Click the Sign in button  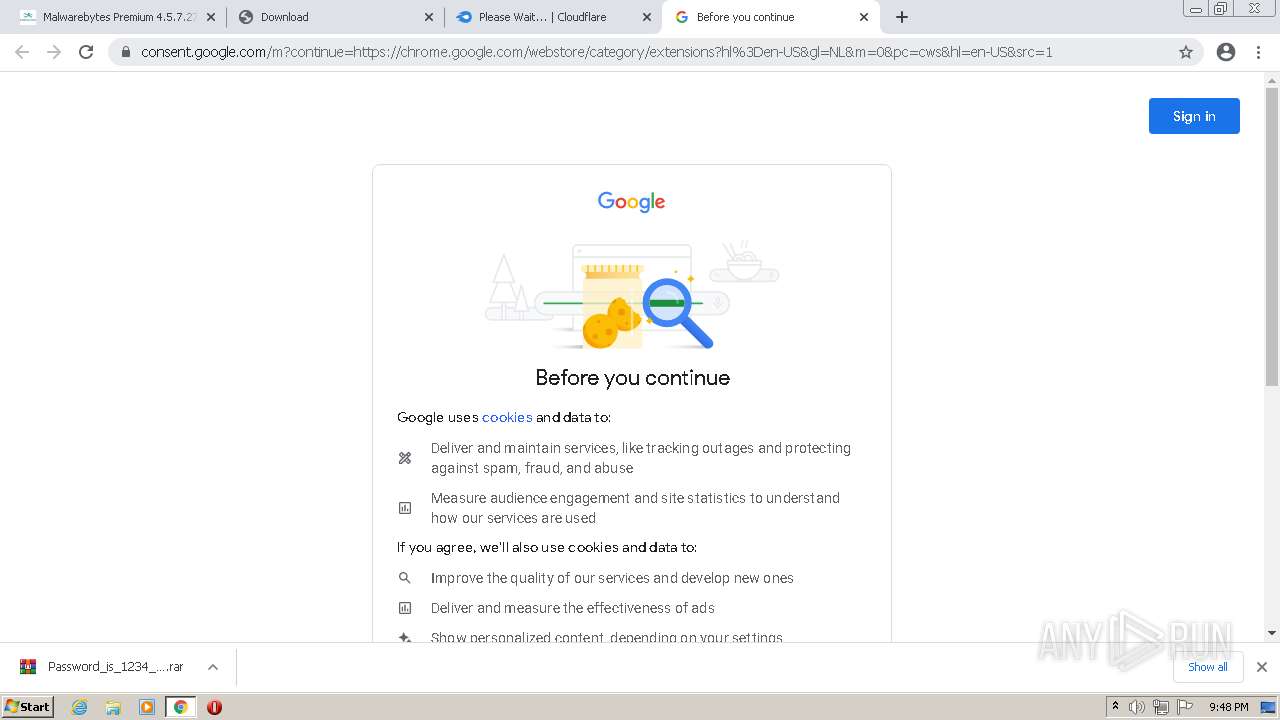(1194, 116)
